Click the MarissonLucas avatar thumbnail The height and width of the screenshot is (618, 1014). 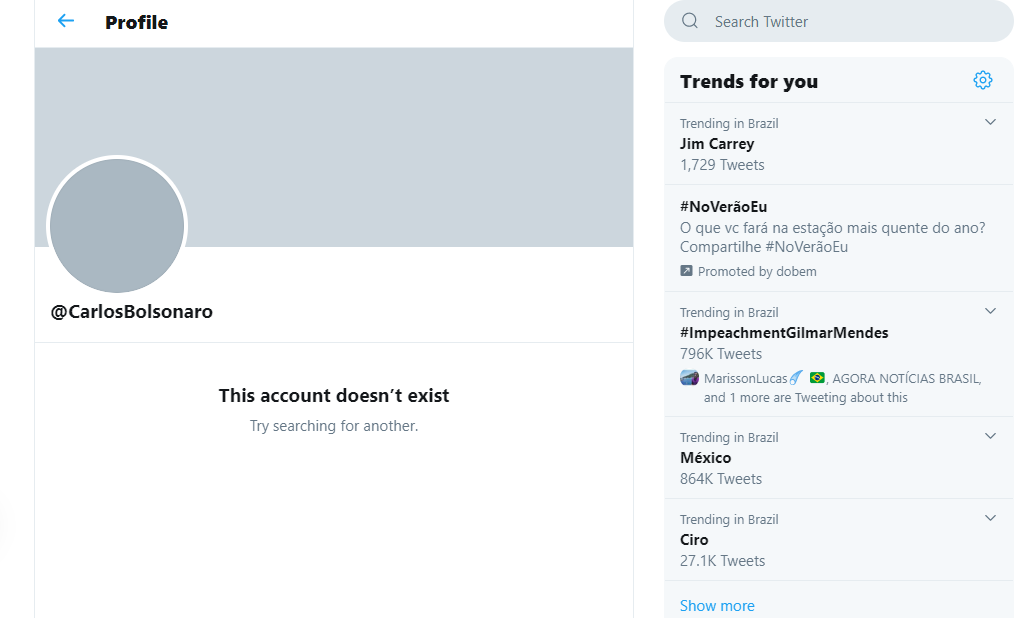[x=689, y=378]
